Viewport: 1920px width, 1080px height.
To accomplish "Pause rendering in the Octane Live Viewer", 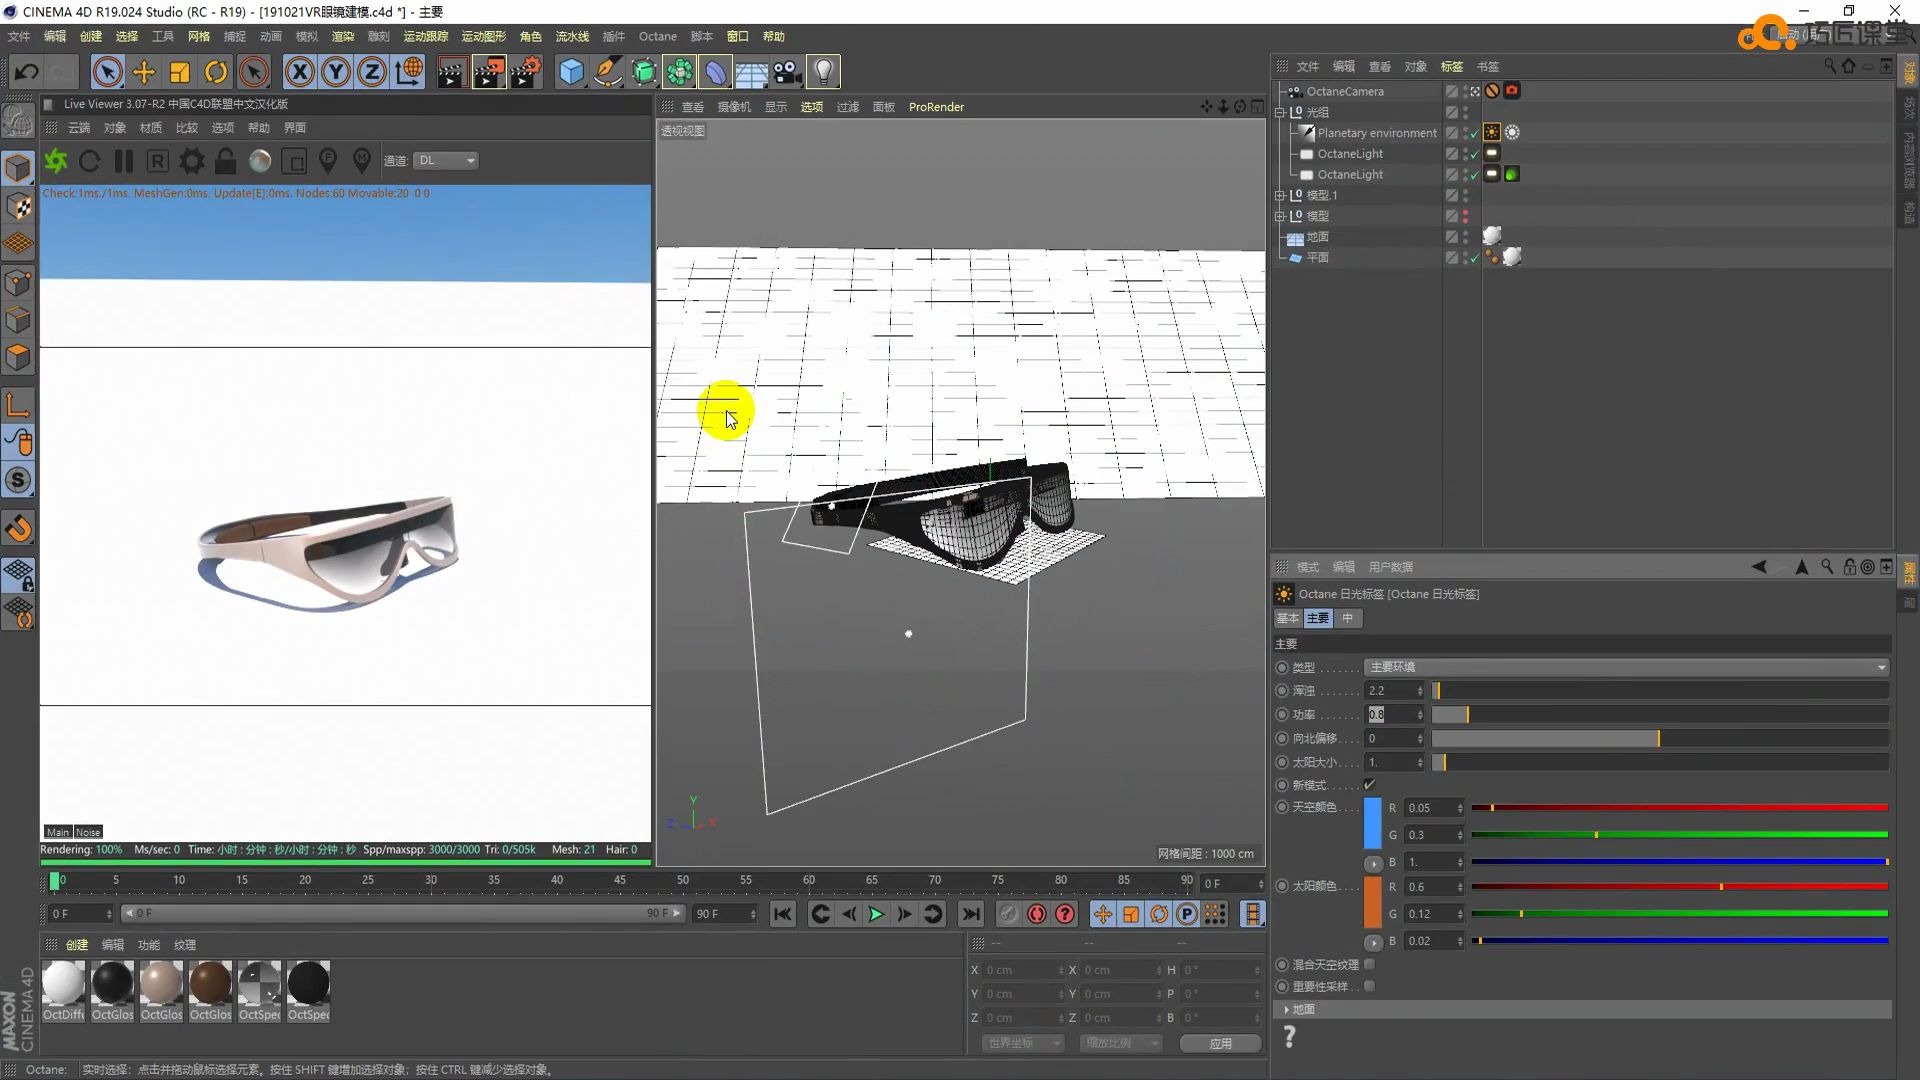I will pos(124,161).
